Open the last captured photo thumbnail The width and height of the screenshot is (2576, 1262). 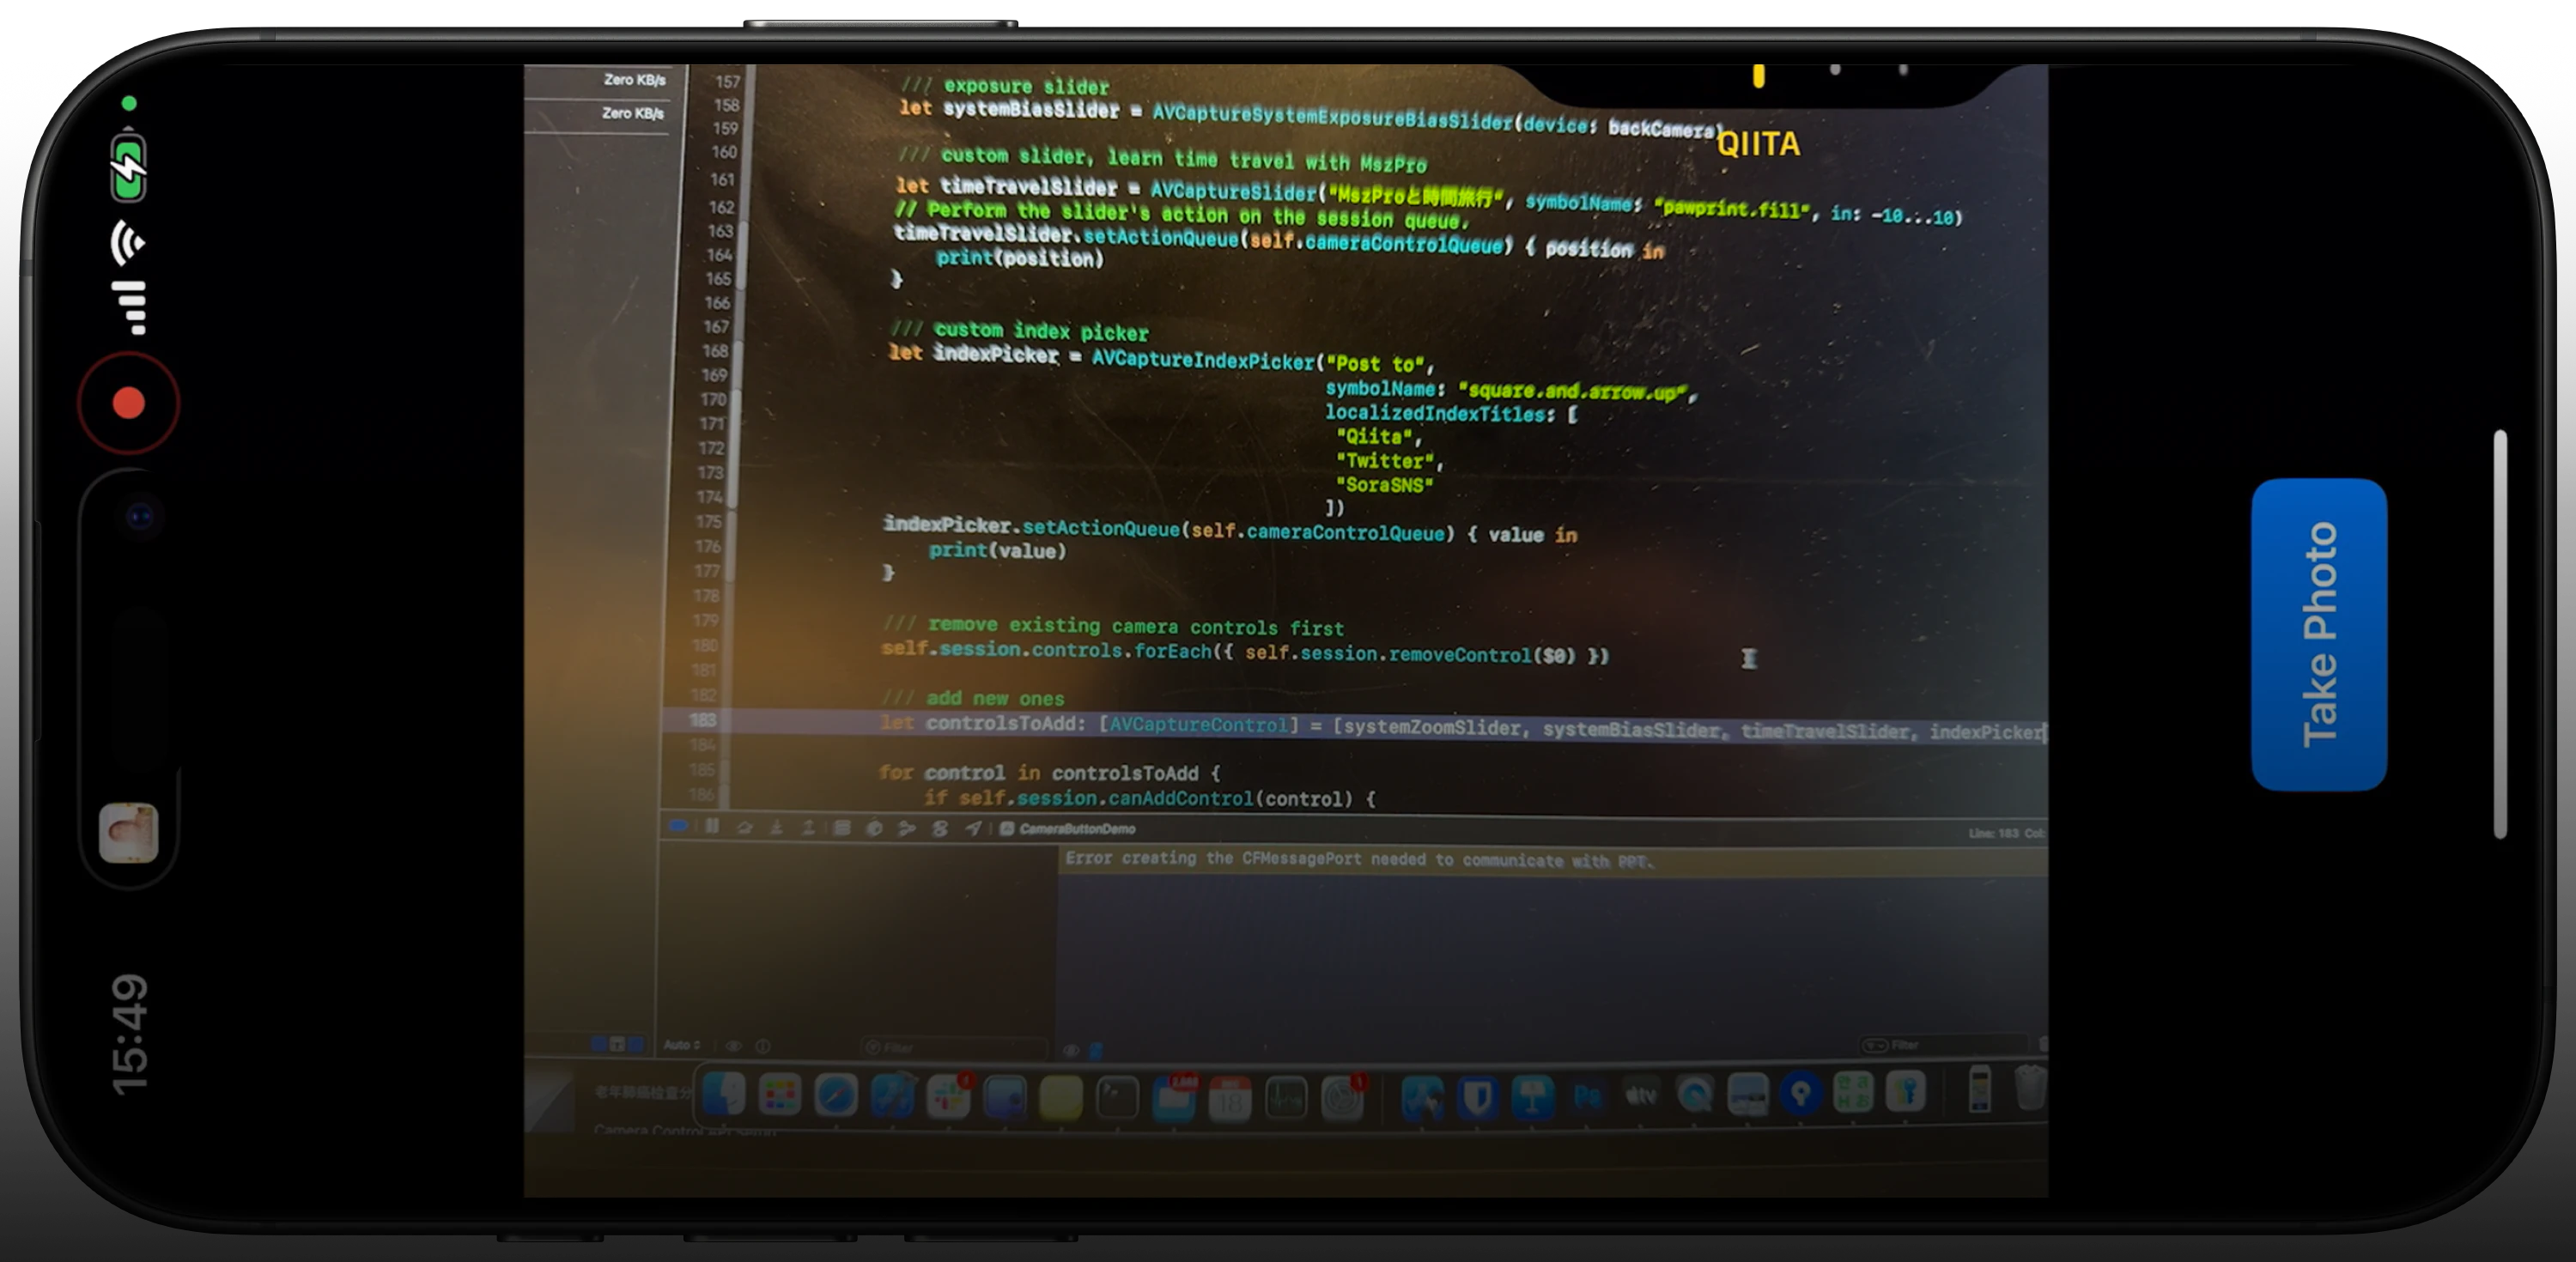[128, 832]
